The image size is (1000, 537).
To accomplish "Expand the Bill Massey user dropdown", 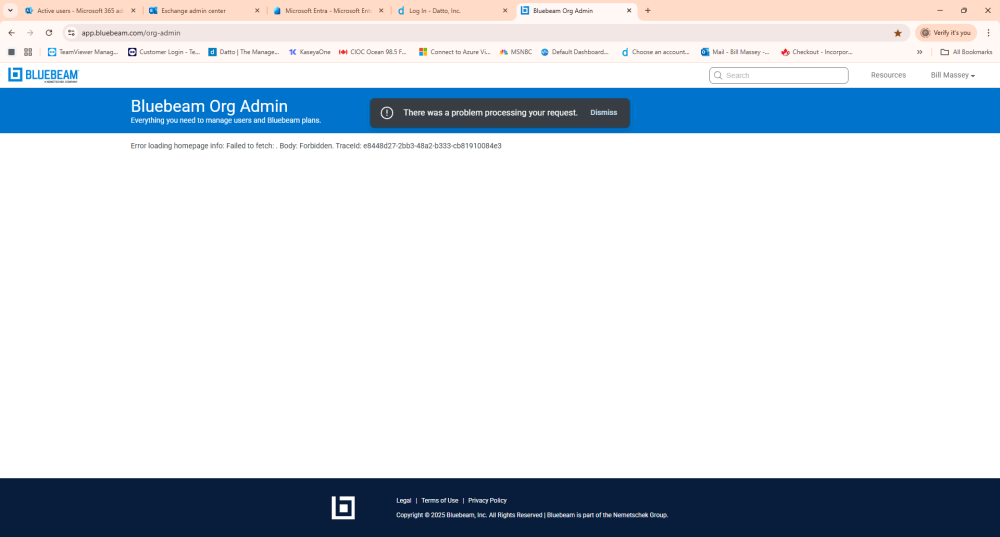I will tap(952, 75).
